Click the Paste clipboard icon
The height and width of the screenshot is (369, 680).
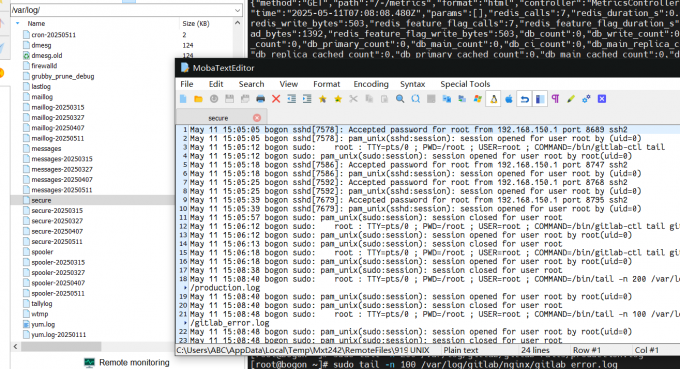[x=384, y=99]
